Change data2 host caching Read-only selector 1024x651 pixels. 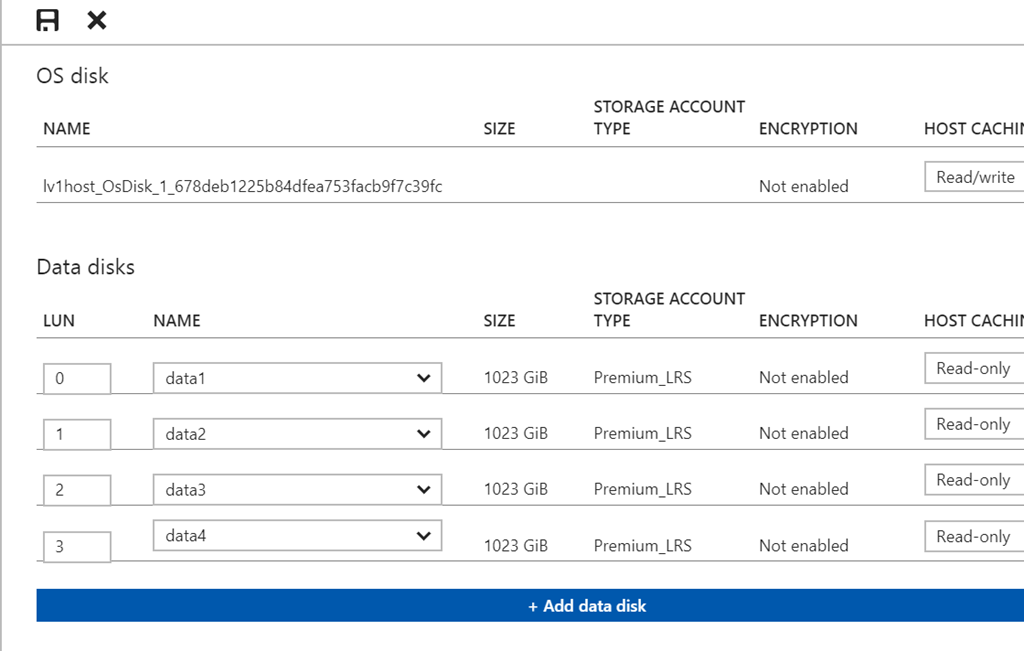pyautogui.click(x=975, y=424)
